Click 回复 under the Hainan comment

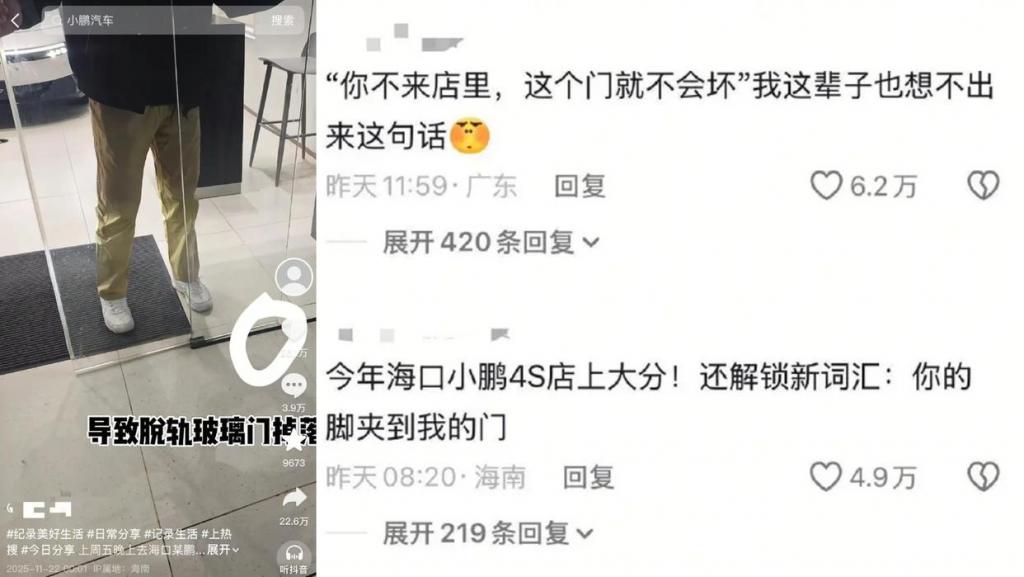[588, 477]
